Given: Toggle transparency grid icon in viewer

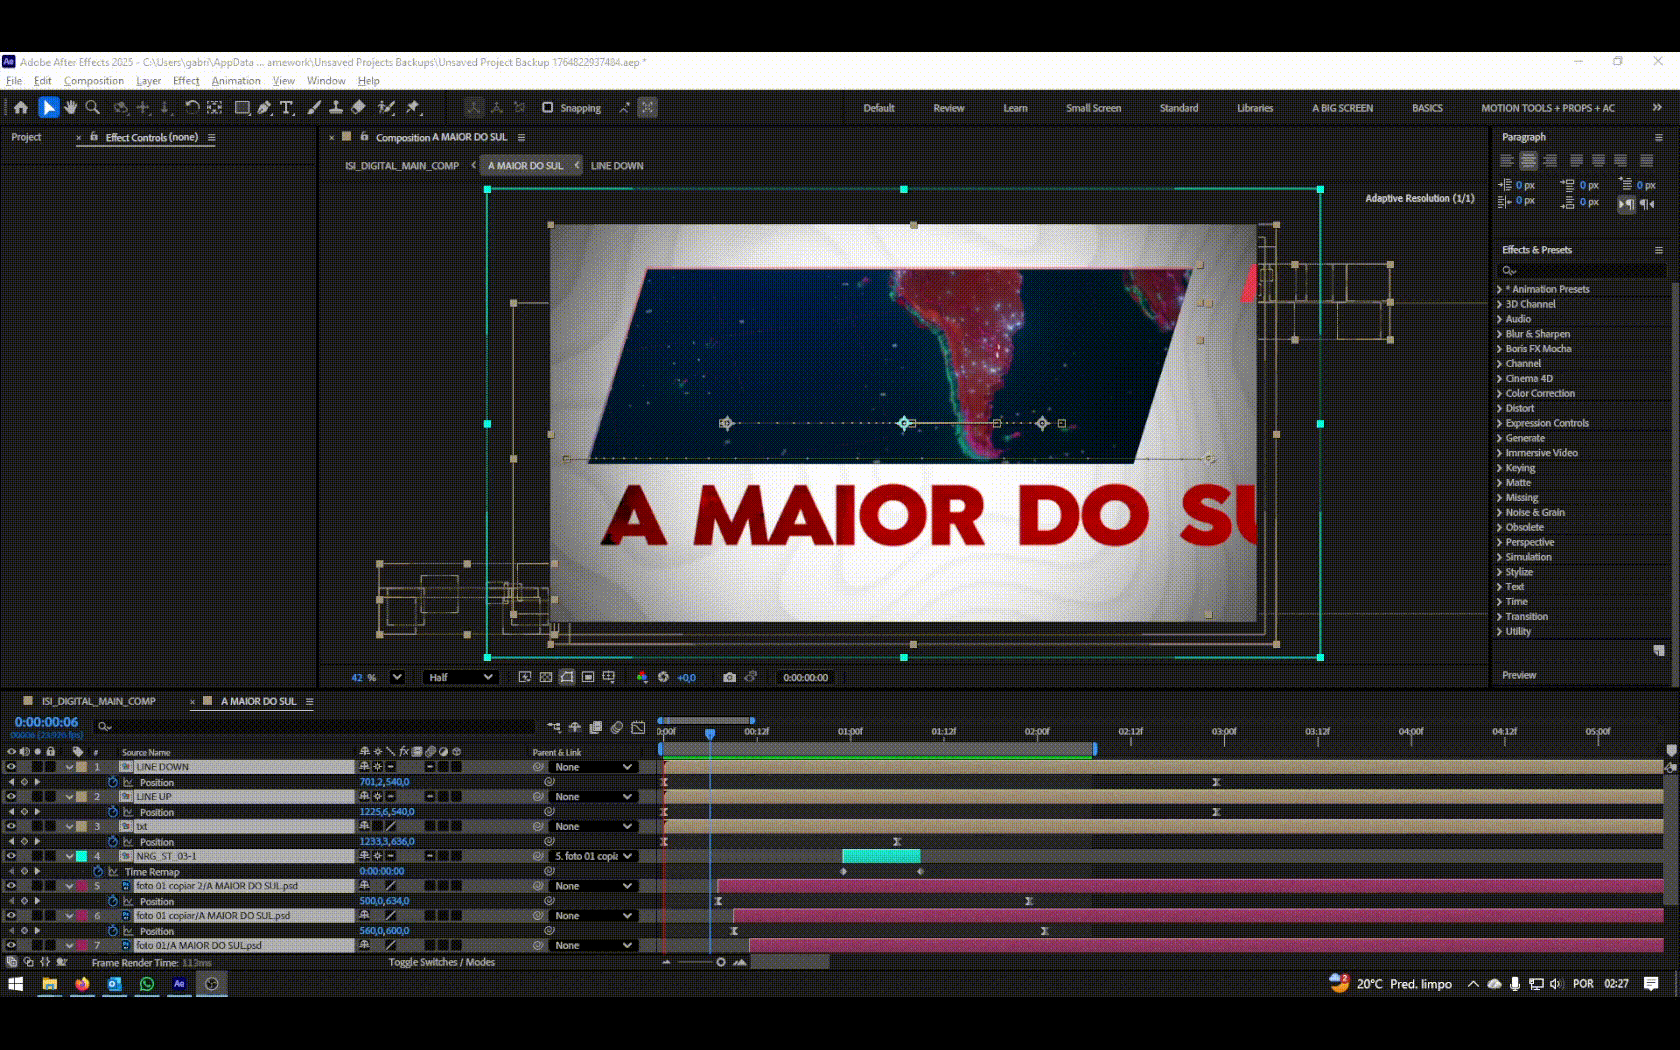Looking at the screenshot, I should (x=546, y=677).
